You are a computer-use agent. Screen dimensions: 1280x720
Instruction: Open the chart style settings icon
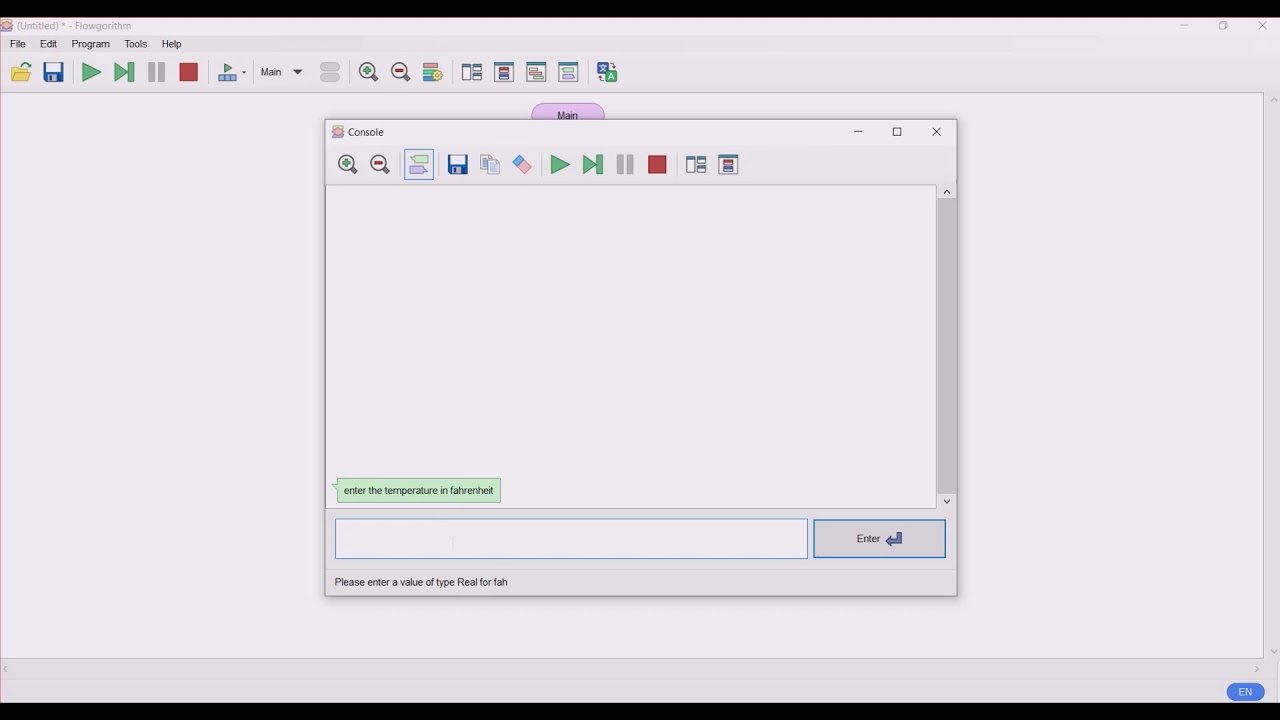coord(433,72)
